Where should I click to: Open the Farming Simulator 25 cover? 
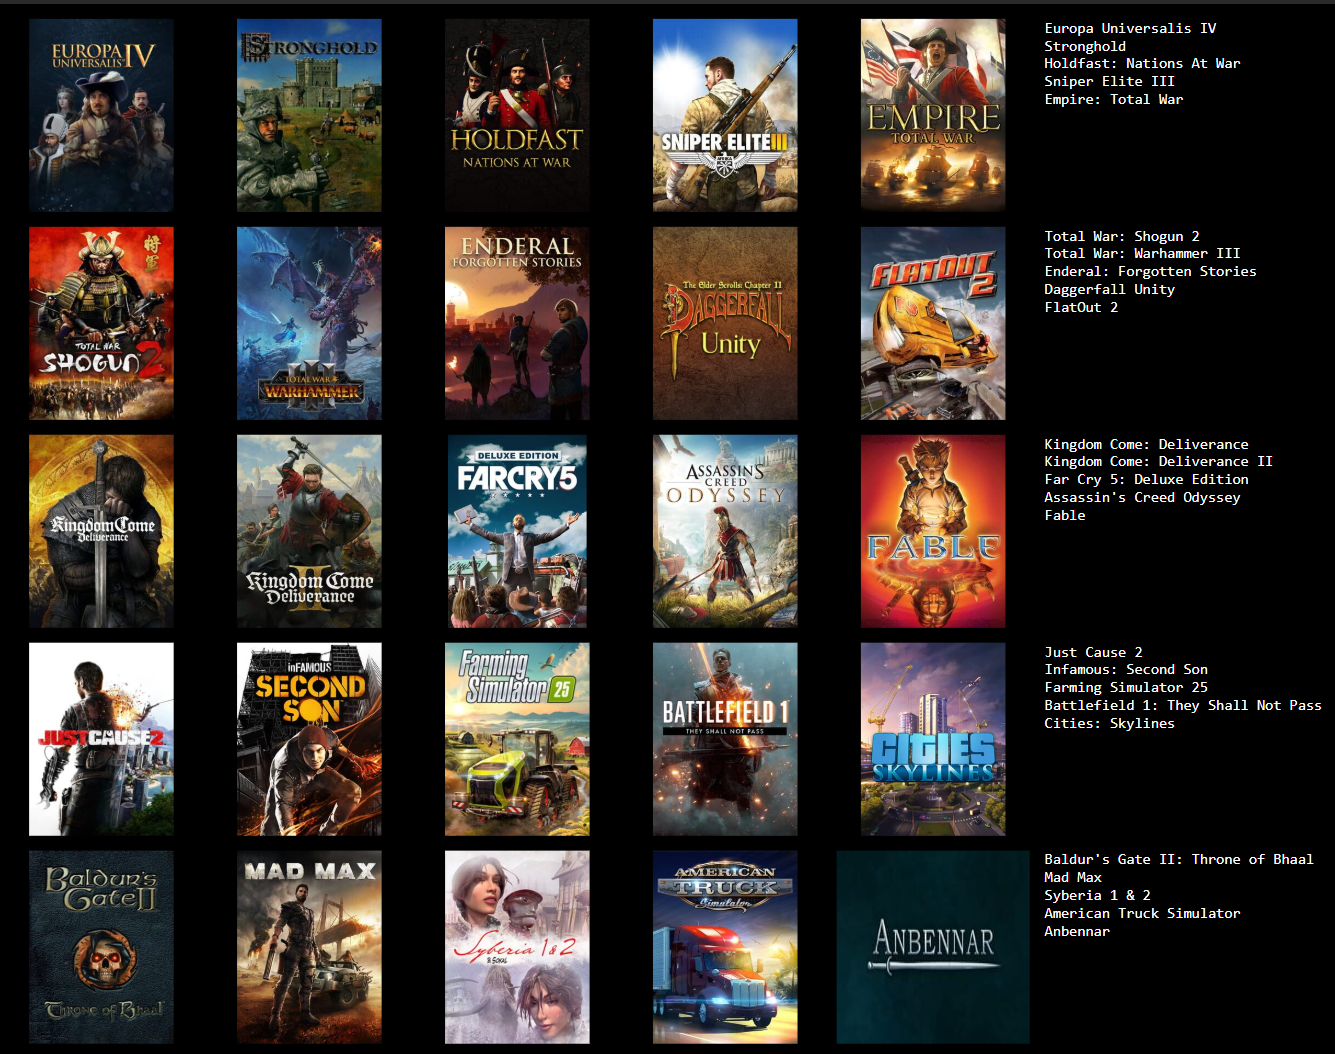[x=517, y=739]
